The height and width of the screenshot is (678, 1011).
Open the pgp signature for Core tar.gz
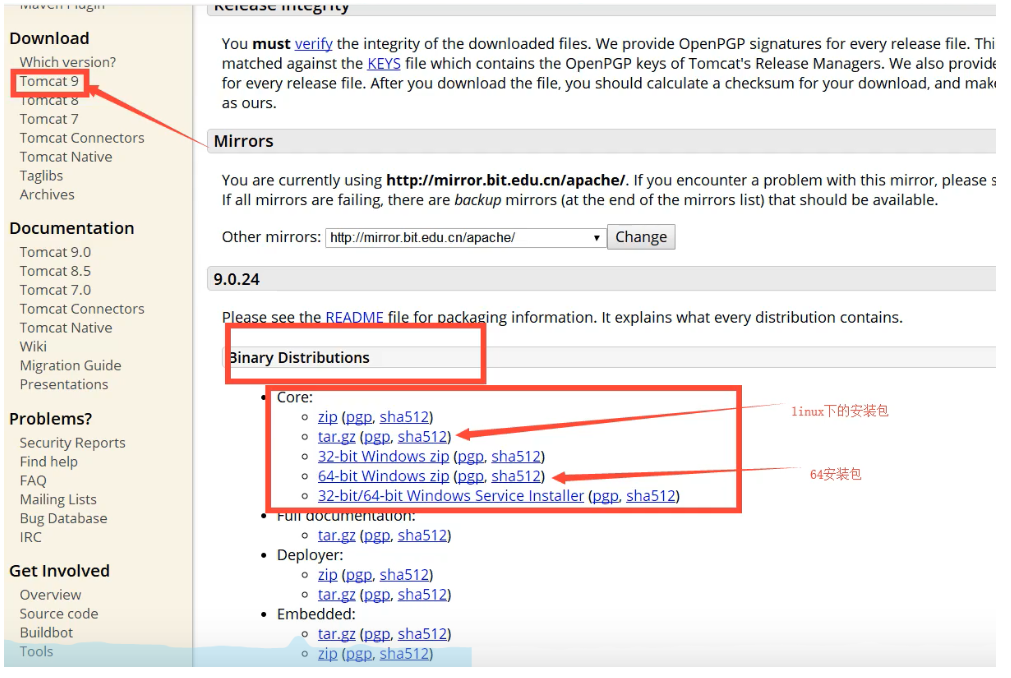tap(377, 437)
